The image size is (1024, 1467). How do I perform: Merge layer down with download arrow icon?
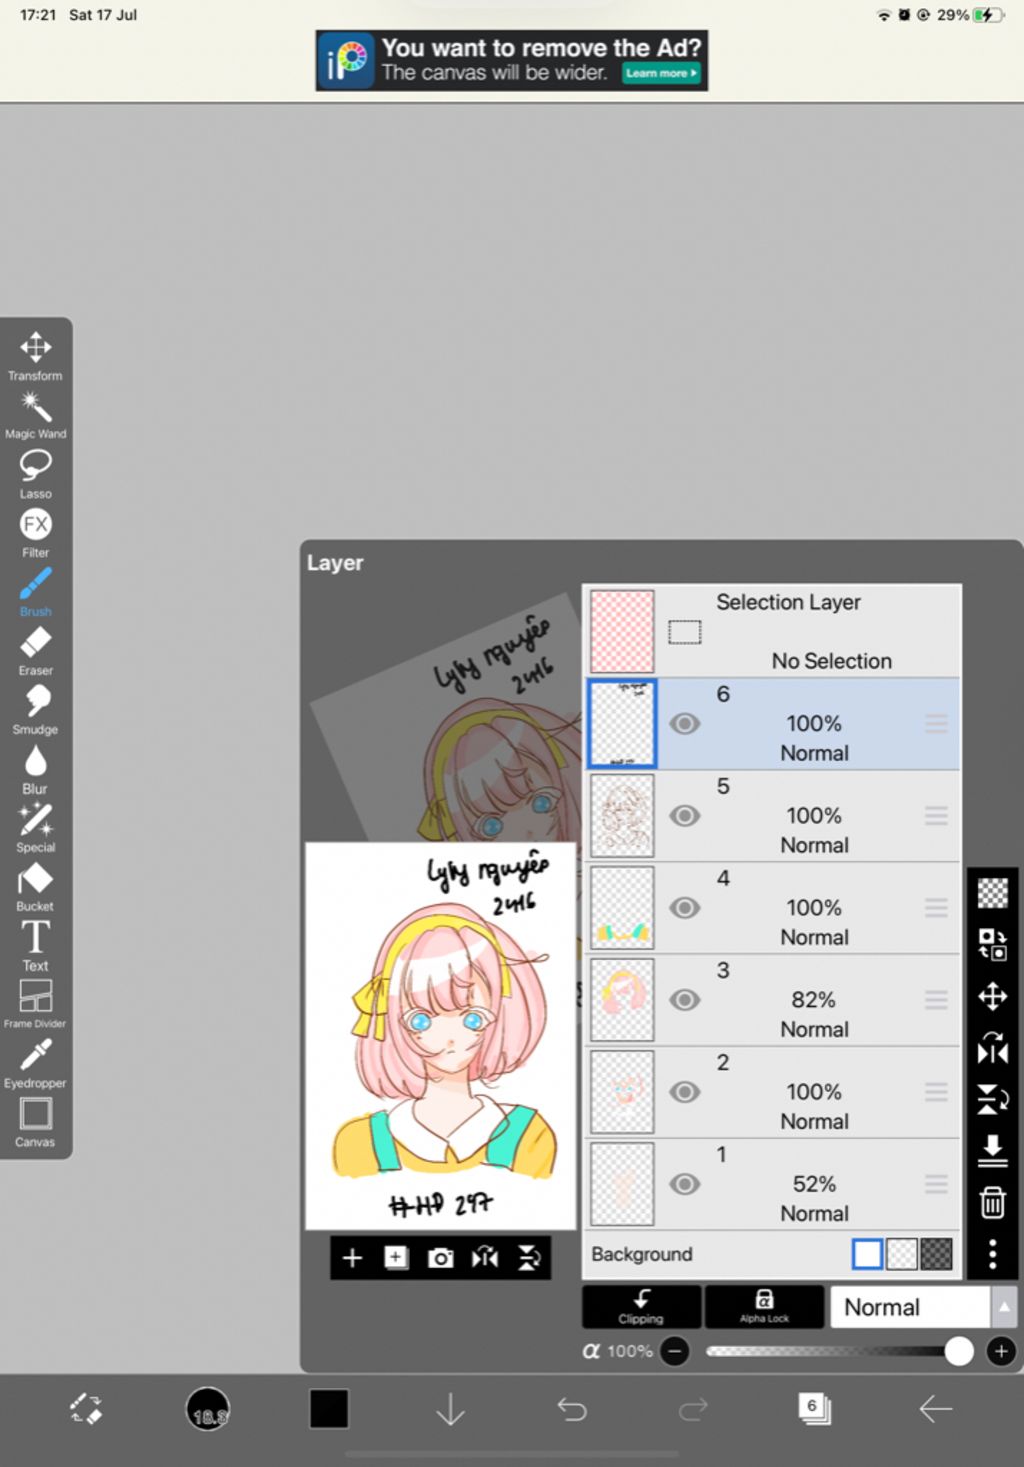tap(992, 1150)
